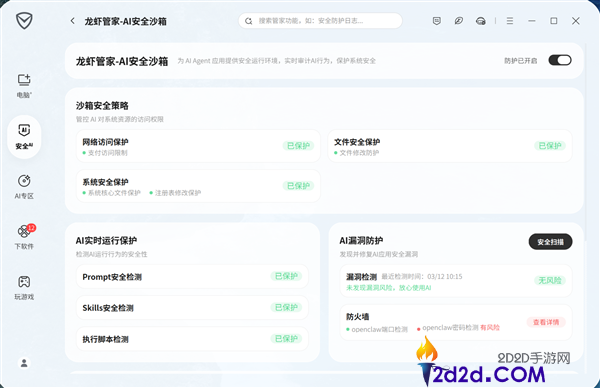Click 已保护 status on 文件安全保护
The image size is (600, 388).
550,146
